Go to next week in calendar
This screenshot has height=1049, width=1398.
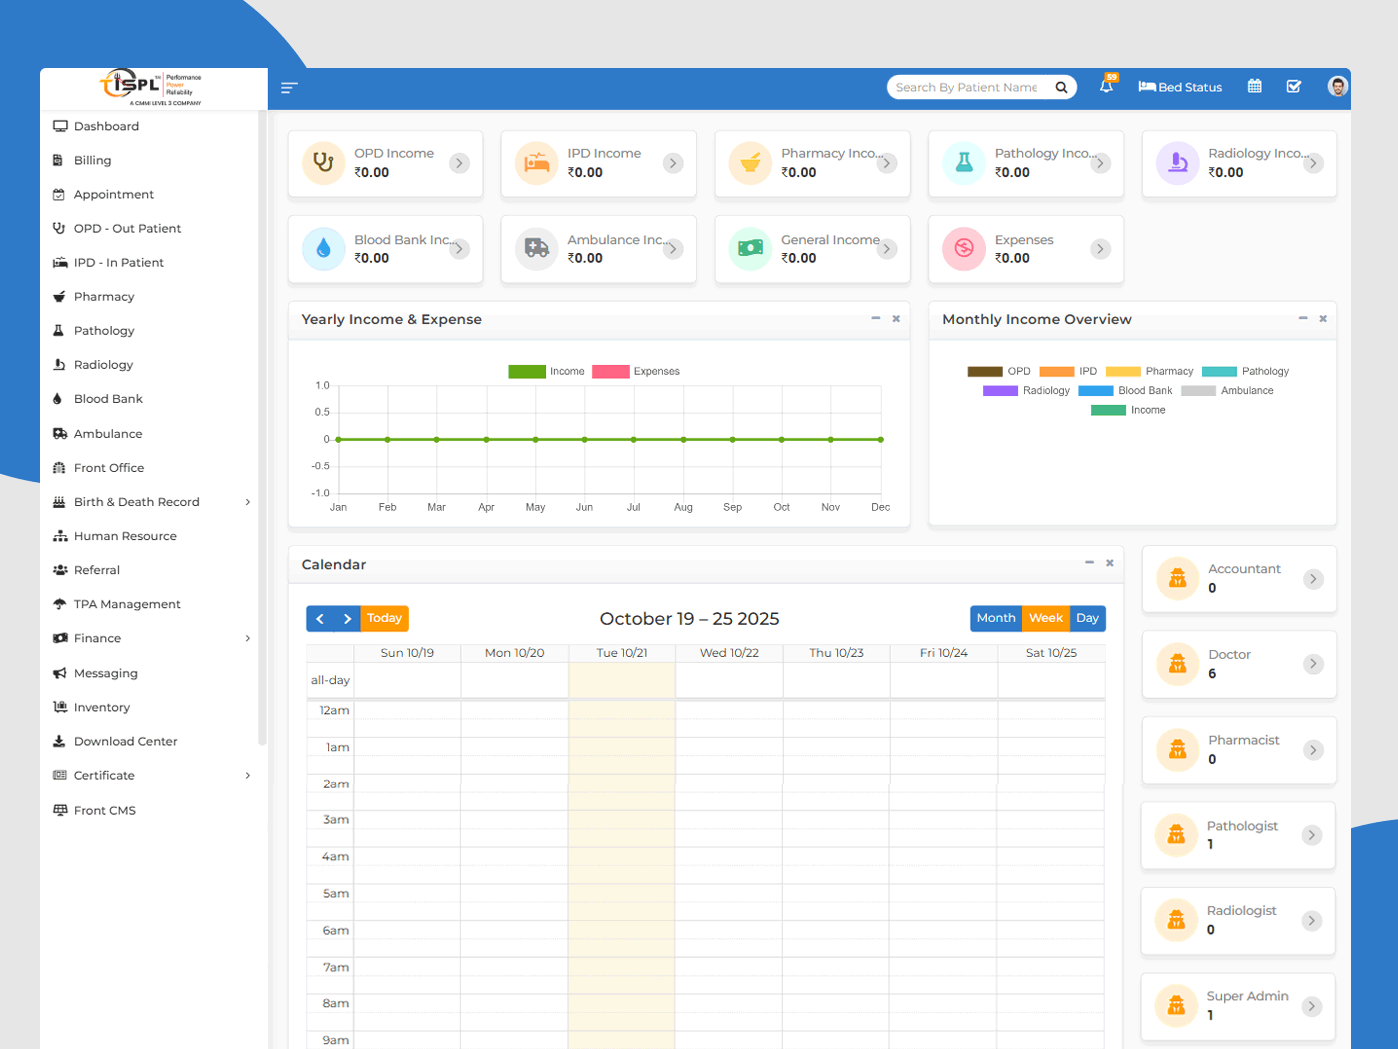pyautogui.click(x=347, y=619)
